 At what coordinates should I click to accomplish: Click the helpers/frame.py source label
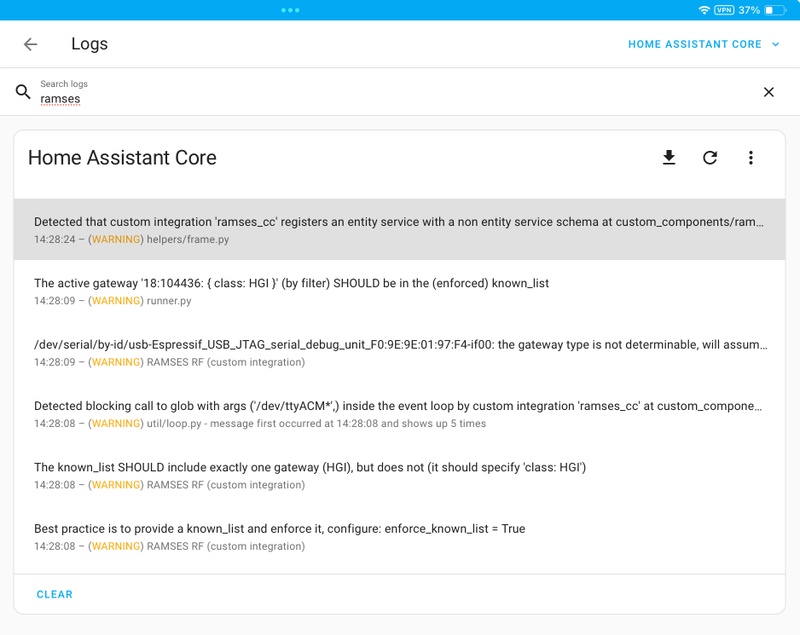coord(188,239)
